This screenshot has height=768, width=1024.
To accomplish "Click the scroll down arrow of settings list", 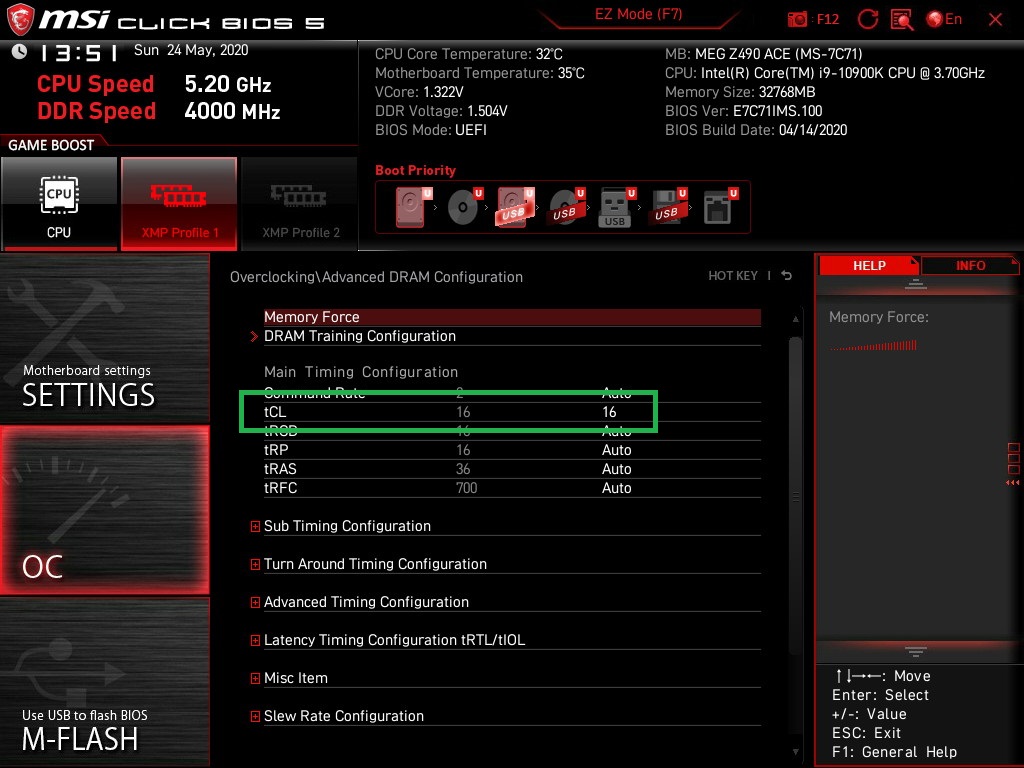I will tap(795, 752).
